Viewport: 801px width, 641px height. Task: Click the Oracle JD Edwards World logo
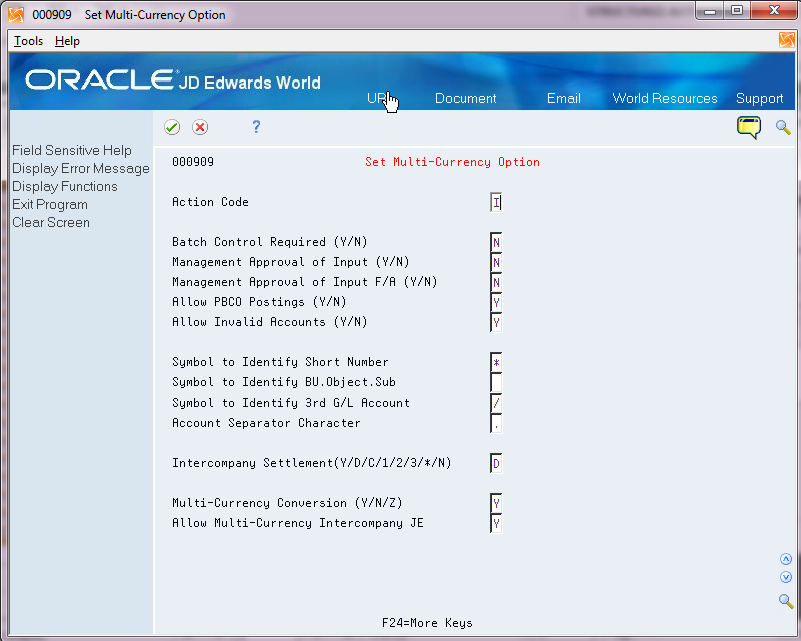click(x=173, y=80)
